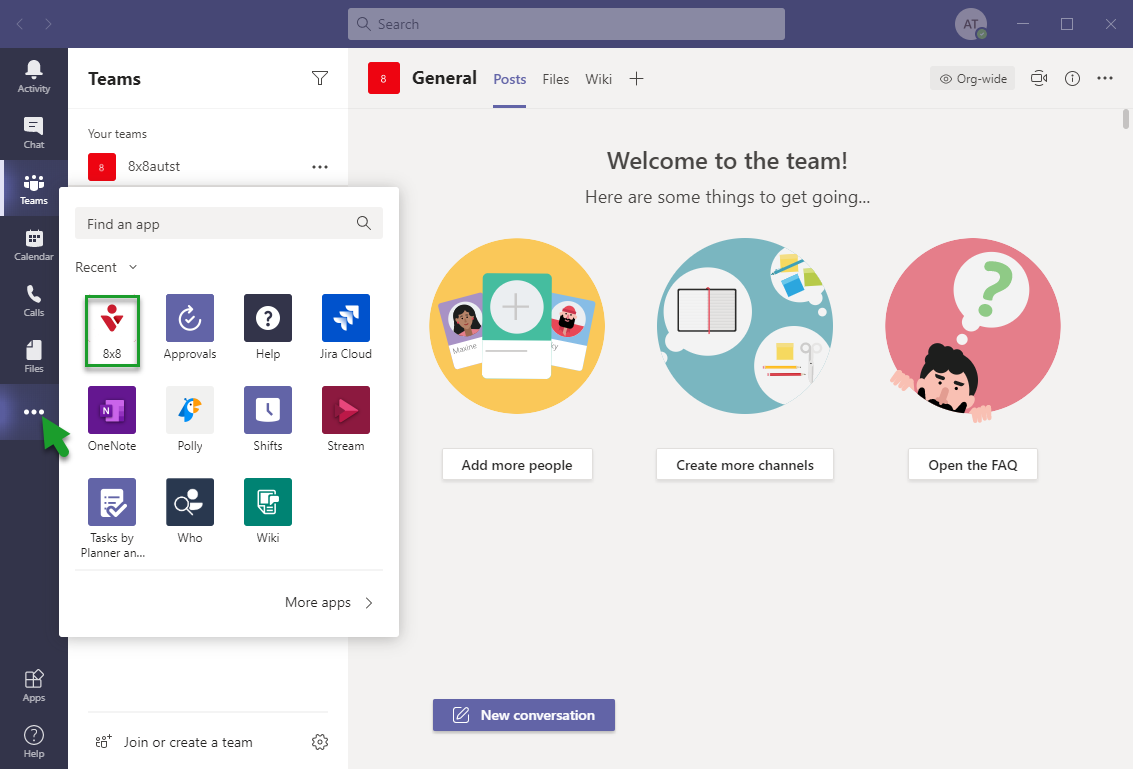
Task: Click the New conversation button
Action: coord(524,715)
